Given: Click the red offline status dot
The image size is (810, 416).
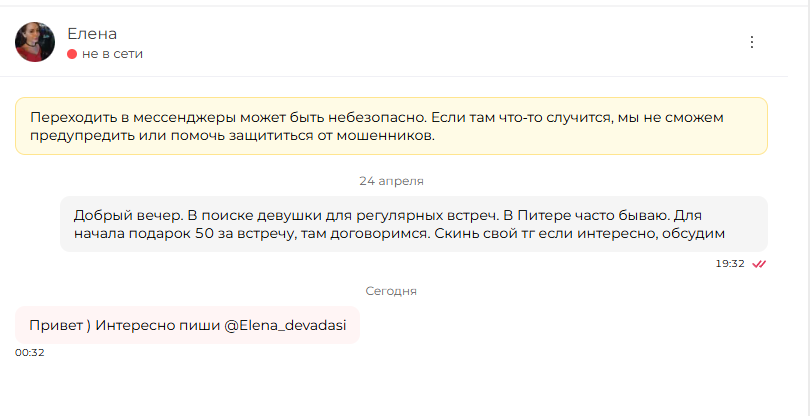Looking at the screenshot, I should pos(72,54).
